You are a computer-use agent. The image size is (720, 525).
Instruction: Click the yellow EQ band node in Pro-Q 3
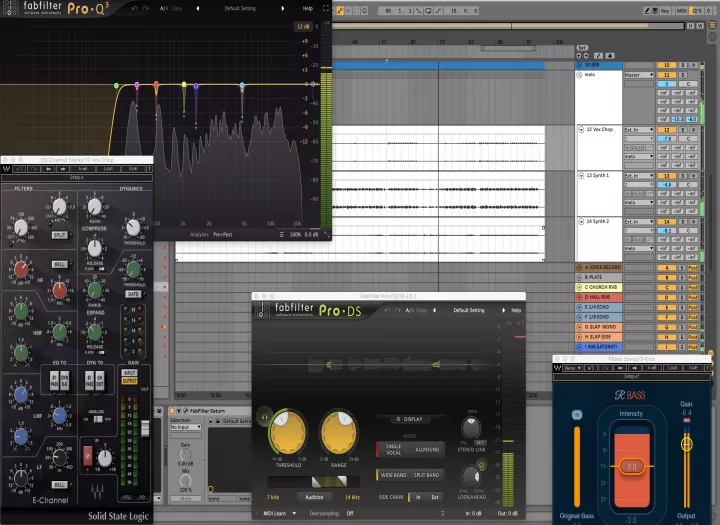[x=184, y=85]
